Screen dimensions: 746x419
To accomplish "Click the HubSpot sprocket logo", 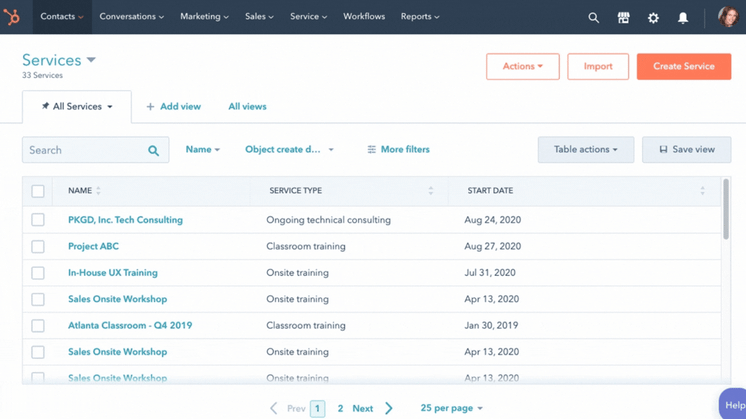I will coord(12,17).
